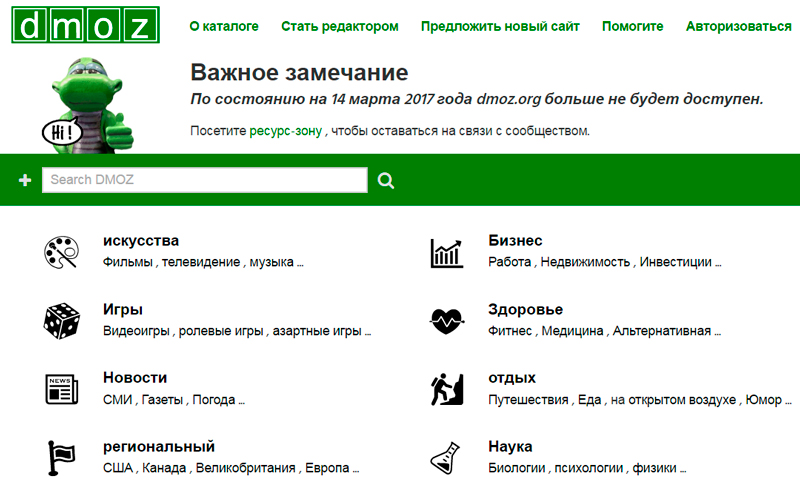Open the Здоровье category heading
Viewport: 800px width, 492px height.
pyautogui.click(x=526, y=309)
